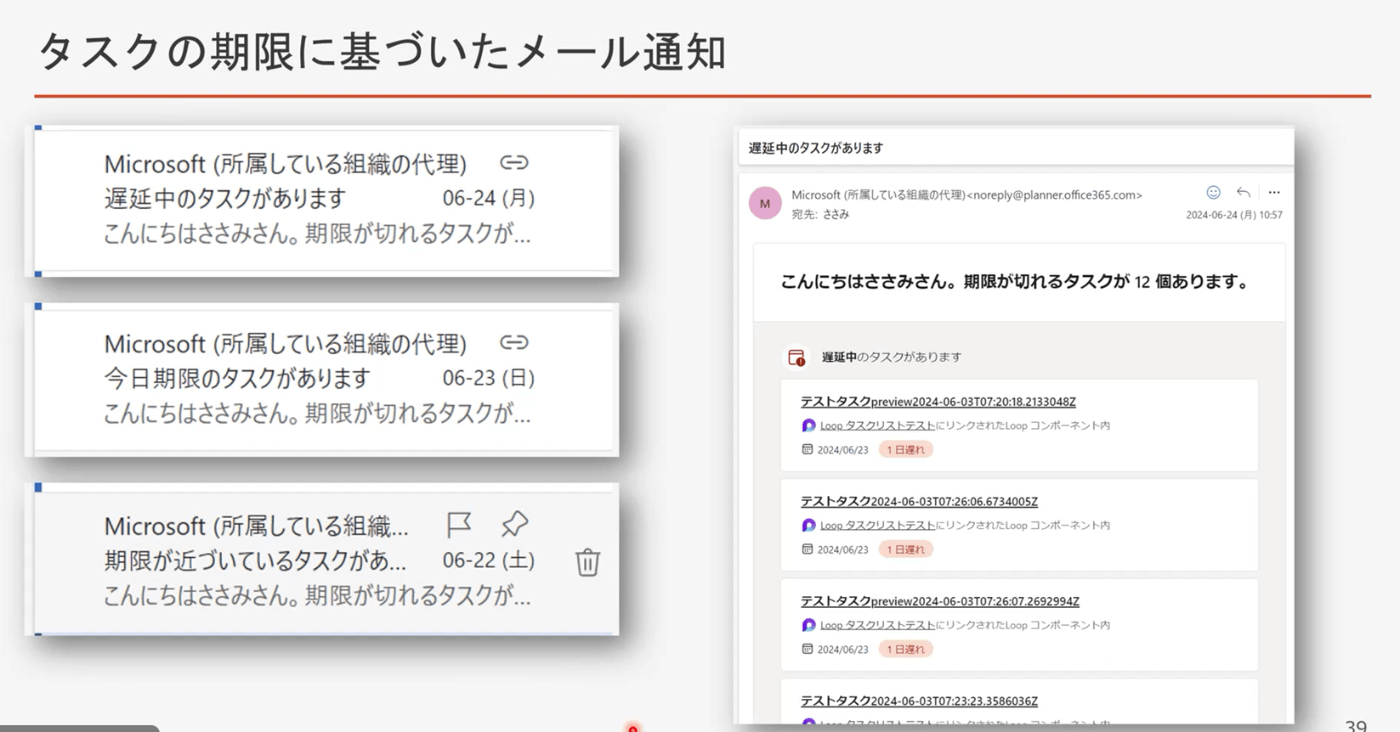Open the task link テストタスクpreview2024-06-03T07:20:18.2133048Z

[938, 402]
